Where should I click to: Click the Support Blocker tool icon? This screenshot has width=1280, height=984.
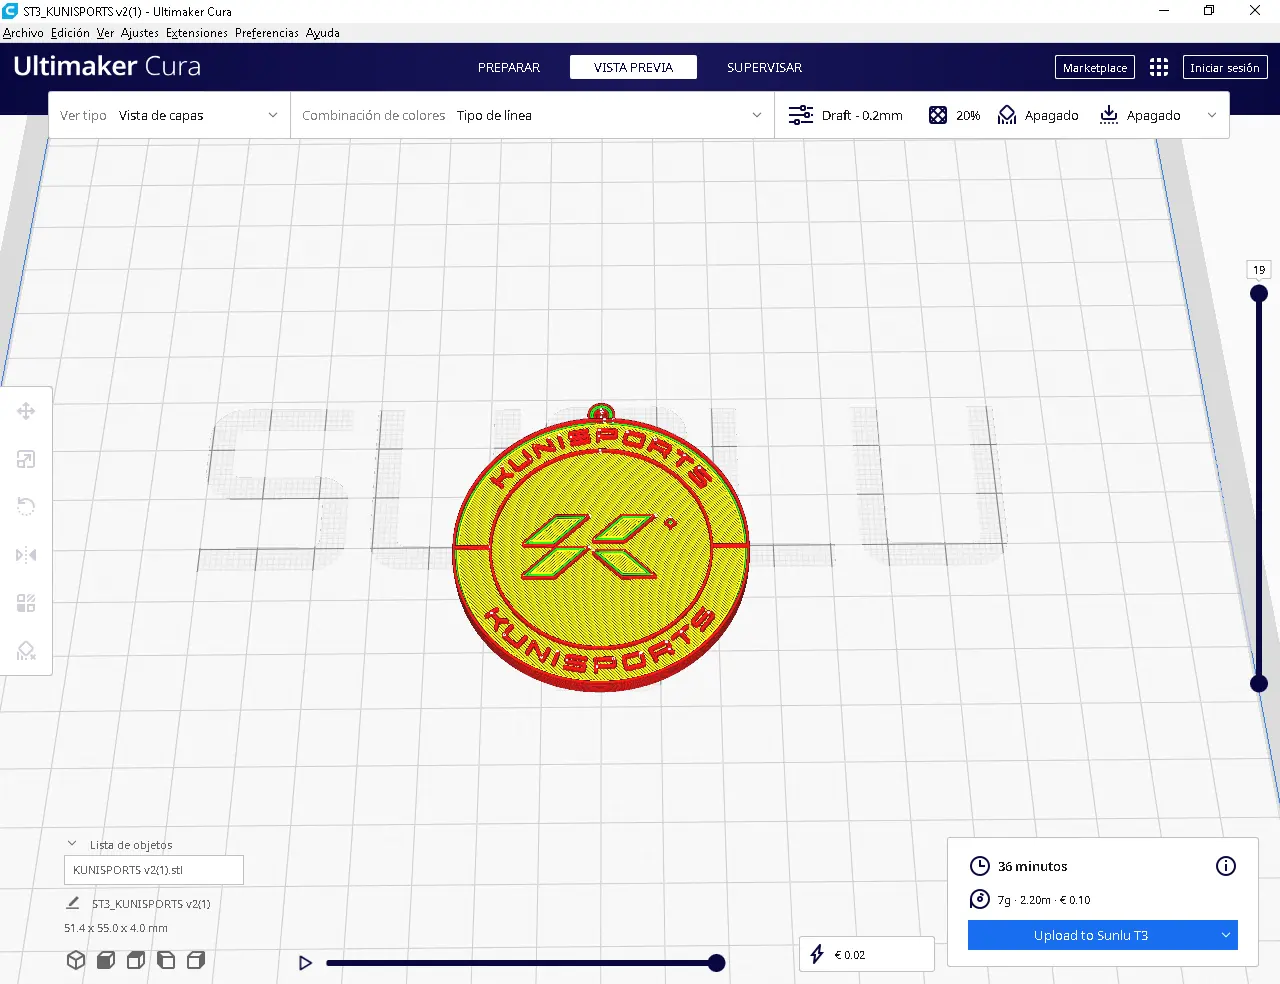(26, 651)
